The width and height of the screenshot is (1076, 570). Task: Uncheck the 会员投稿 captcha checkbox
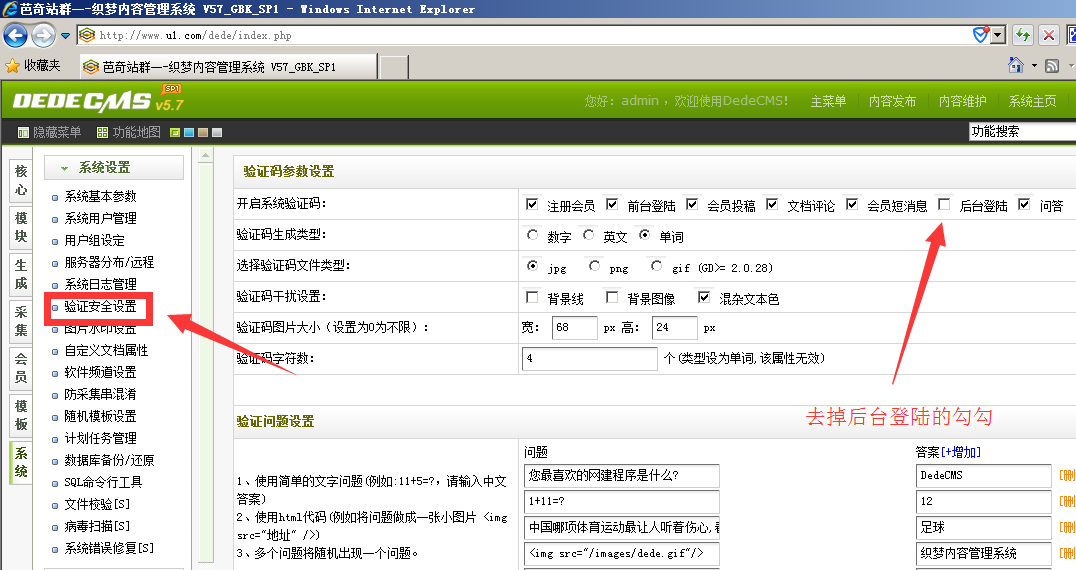click(x=692, y=204)
